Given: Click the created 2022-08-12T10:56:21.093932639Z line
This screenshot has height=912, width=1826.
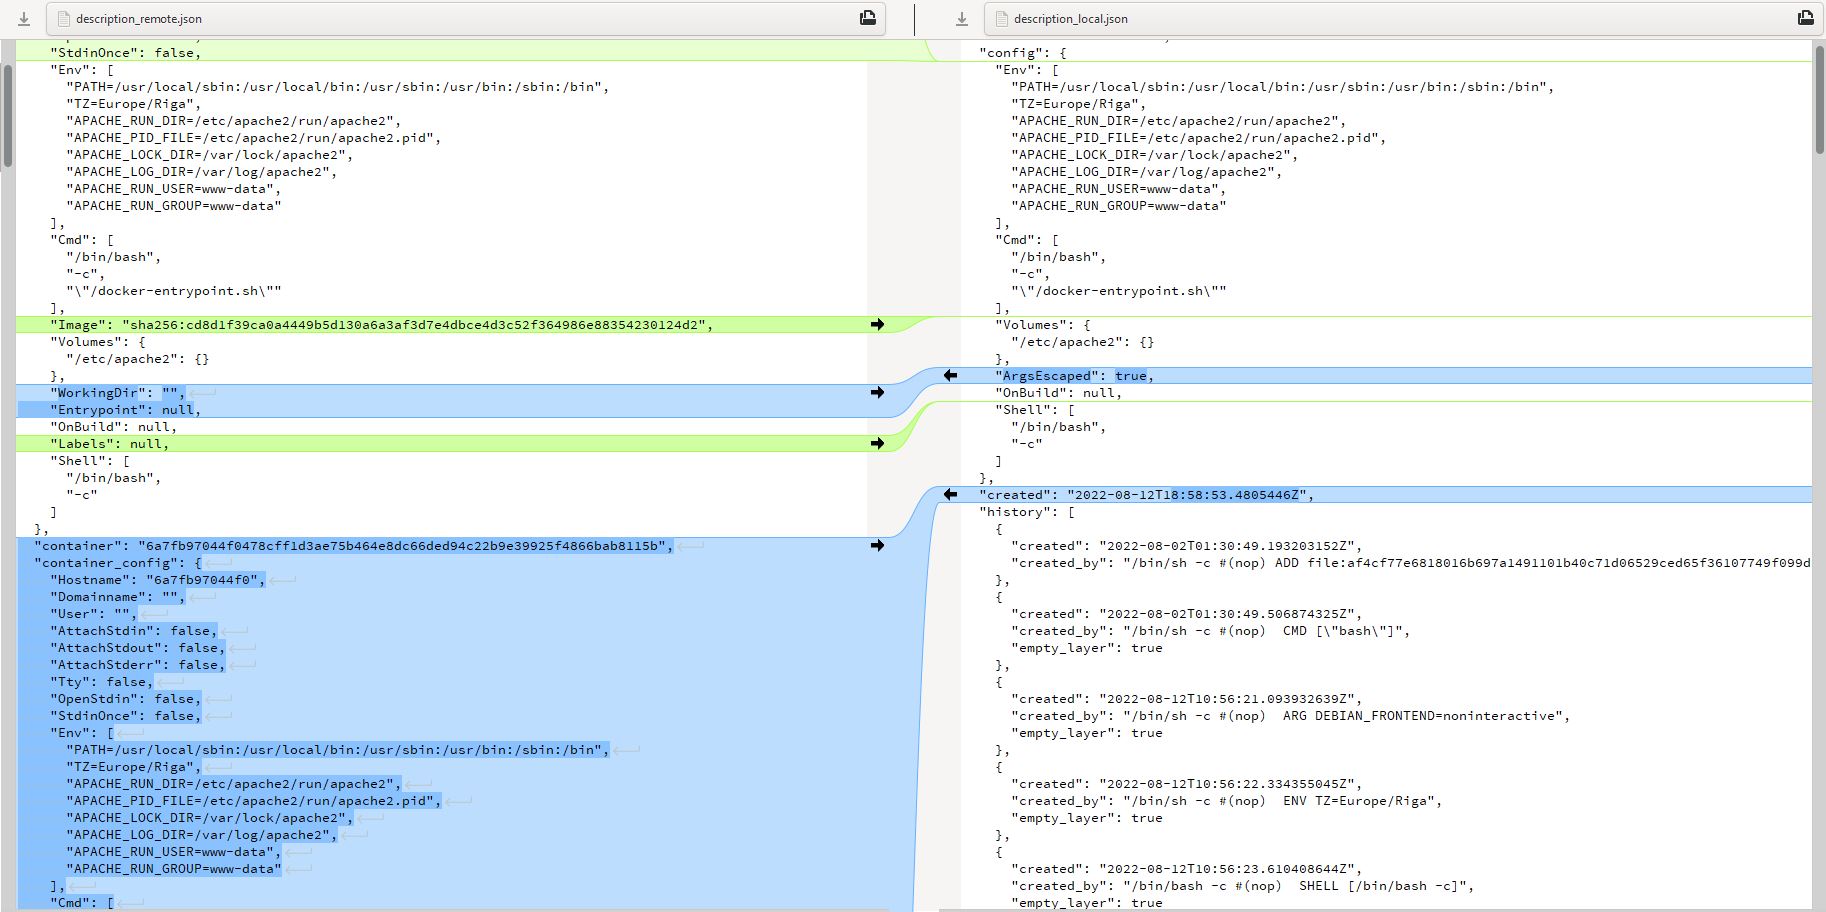Looking at the screenshot, I should (x=1186, y=699).
